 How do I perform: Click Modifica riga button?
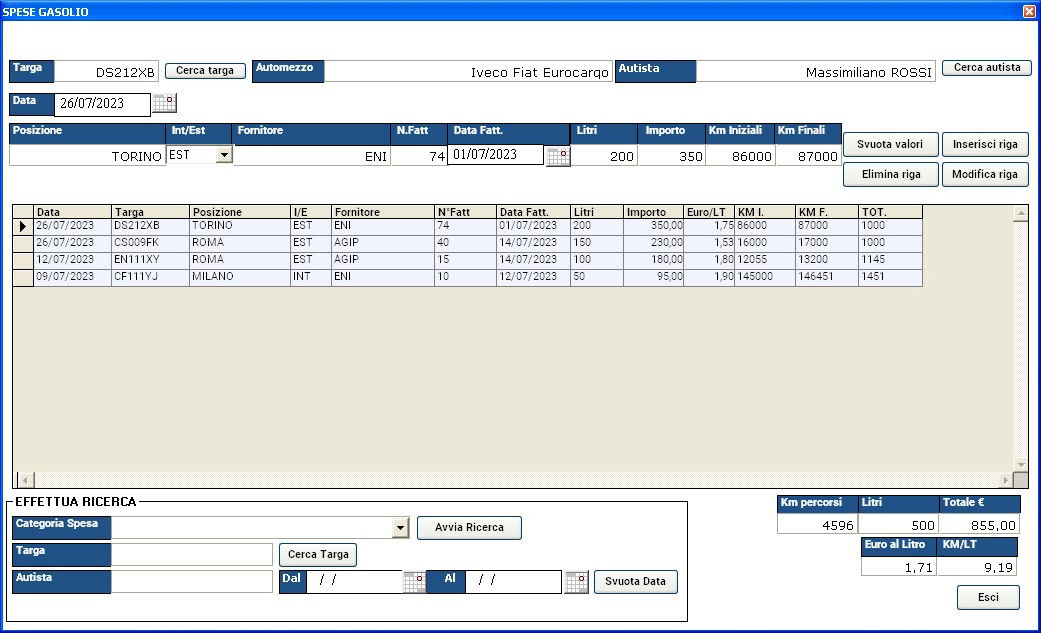coord(985,174)
